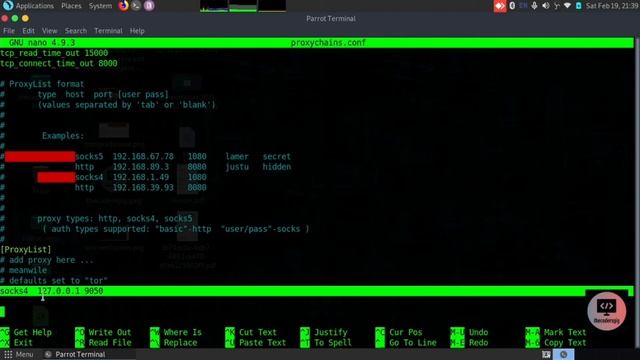
Task: Open the Wi-Fi network tray icon
Action: tap(567, 6)
